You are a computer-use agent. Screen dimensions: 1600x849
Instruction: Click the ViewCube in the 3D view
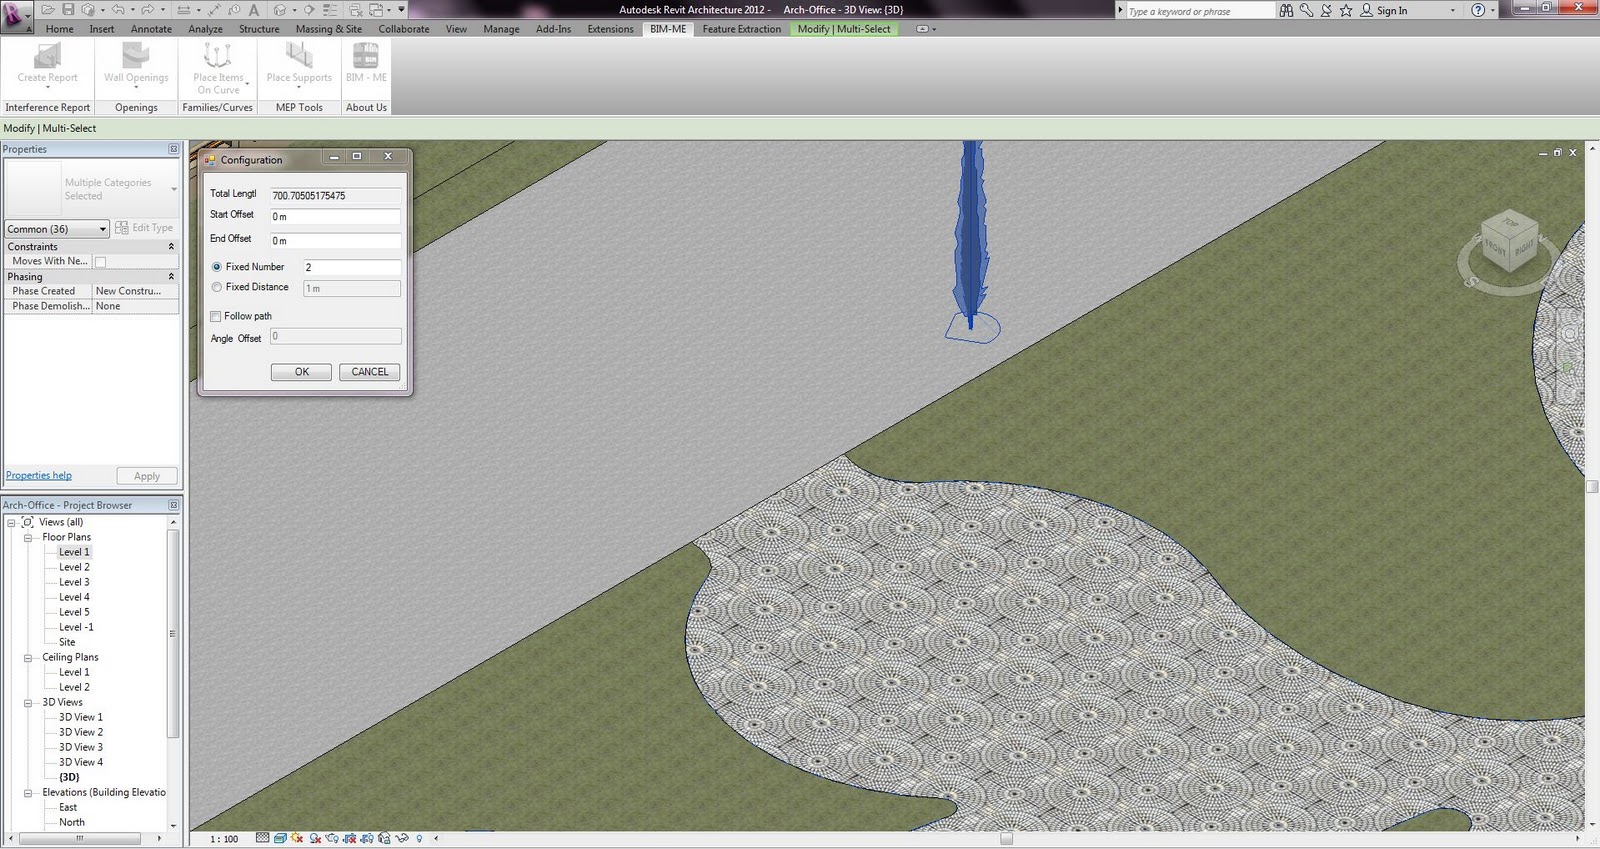coord(1509,243)
